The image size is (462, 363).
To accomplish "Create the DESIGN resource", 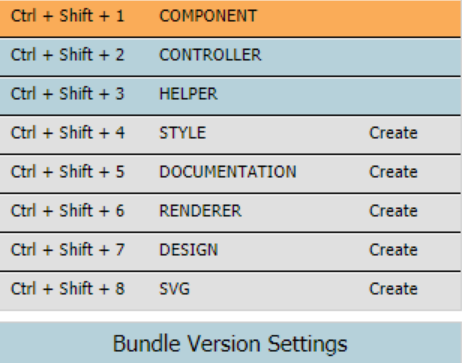I will click(393, 250).
